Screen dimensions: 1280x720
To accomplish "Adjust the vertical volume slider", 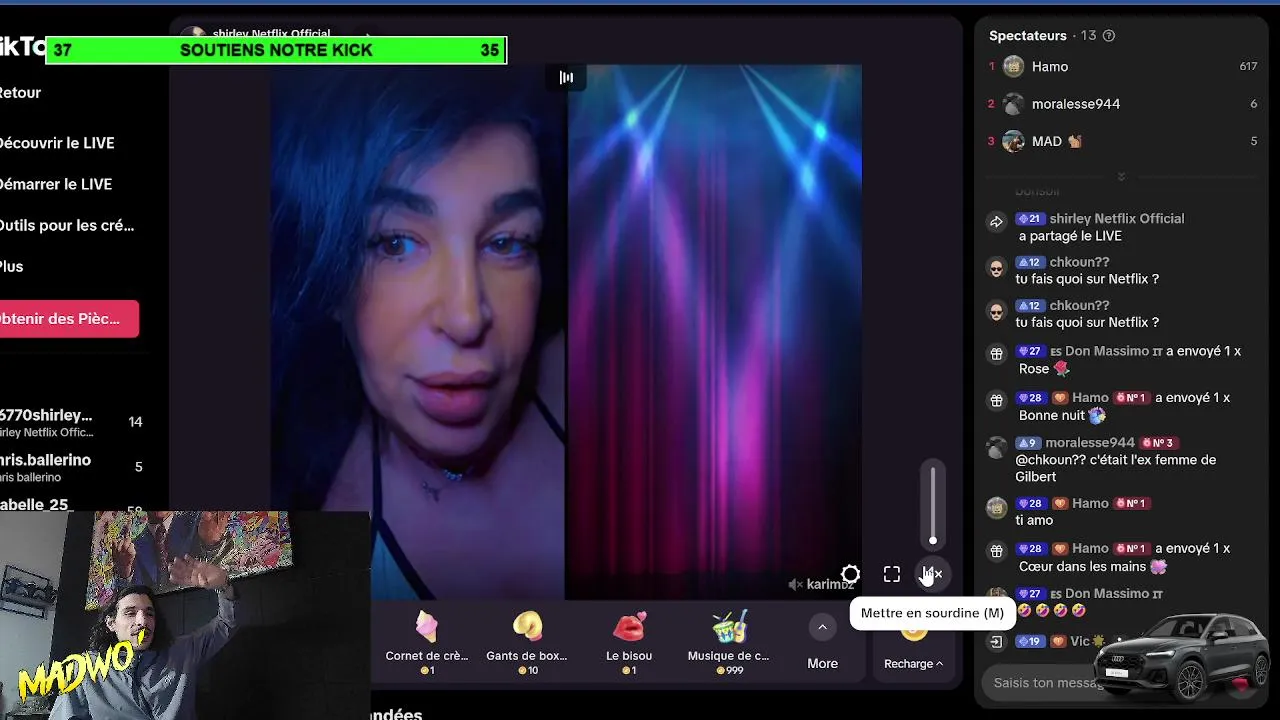I will (933, 506).
